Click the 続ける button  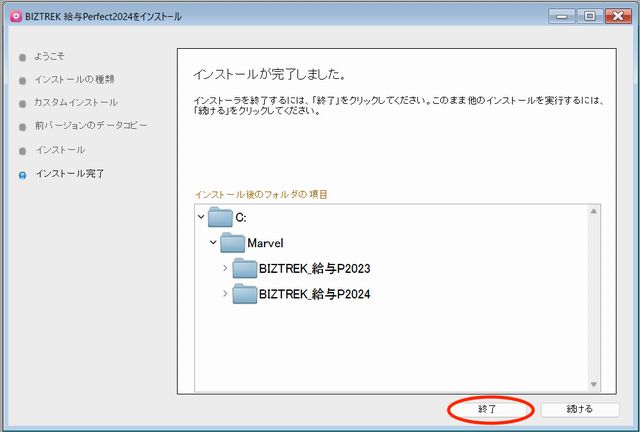click(580, 409)
